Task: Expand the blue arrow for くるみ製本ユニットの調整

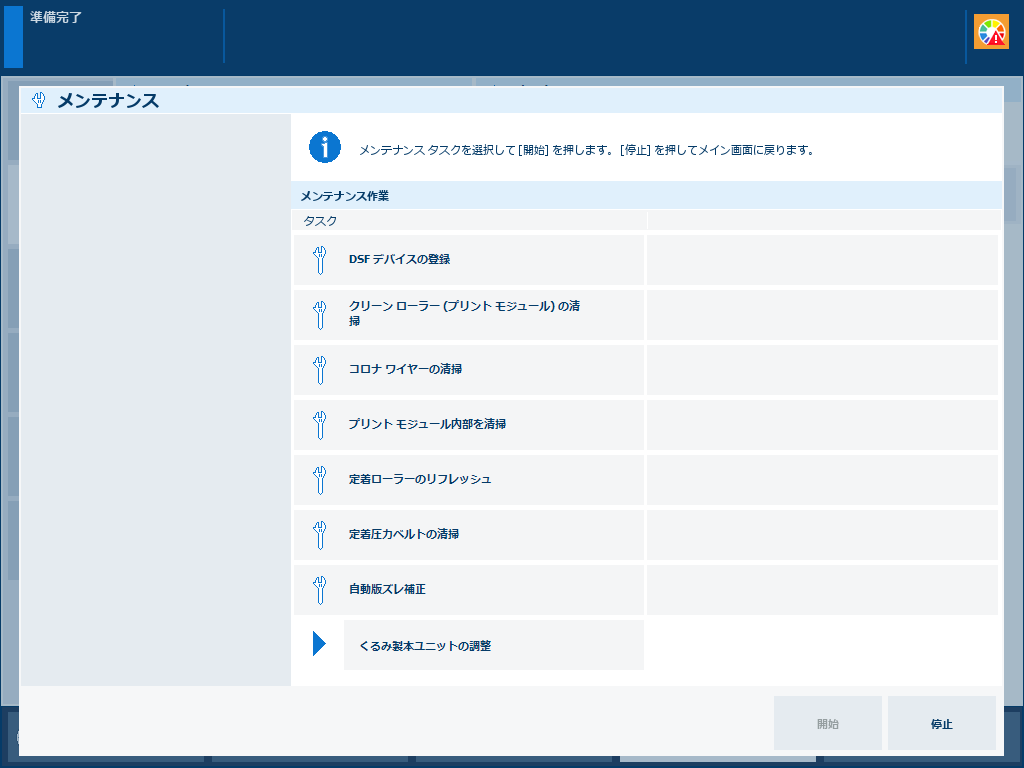Action: [319, 643]
